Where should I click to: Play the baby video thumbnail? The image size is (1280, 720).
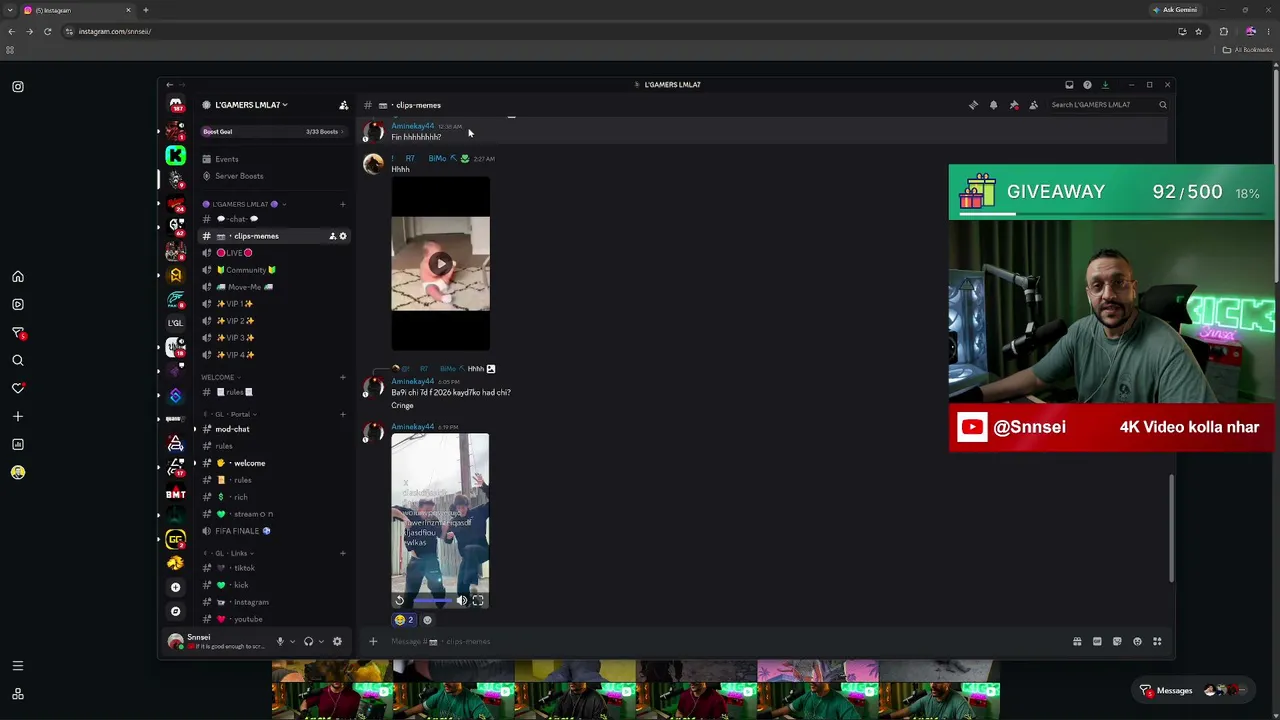click(x=441, y=264)
